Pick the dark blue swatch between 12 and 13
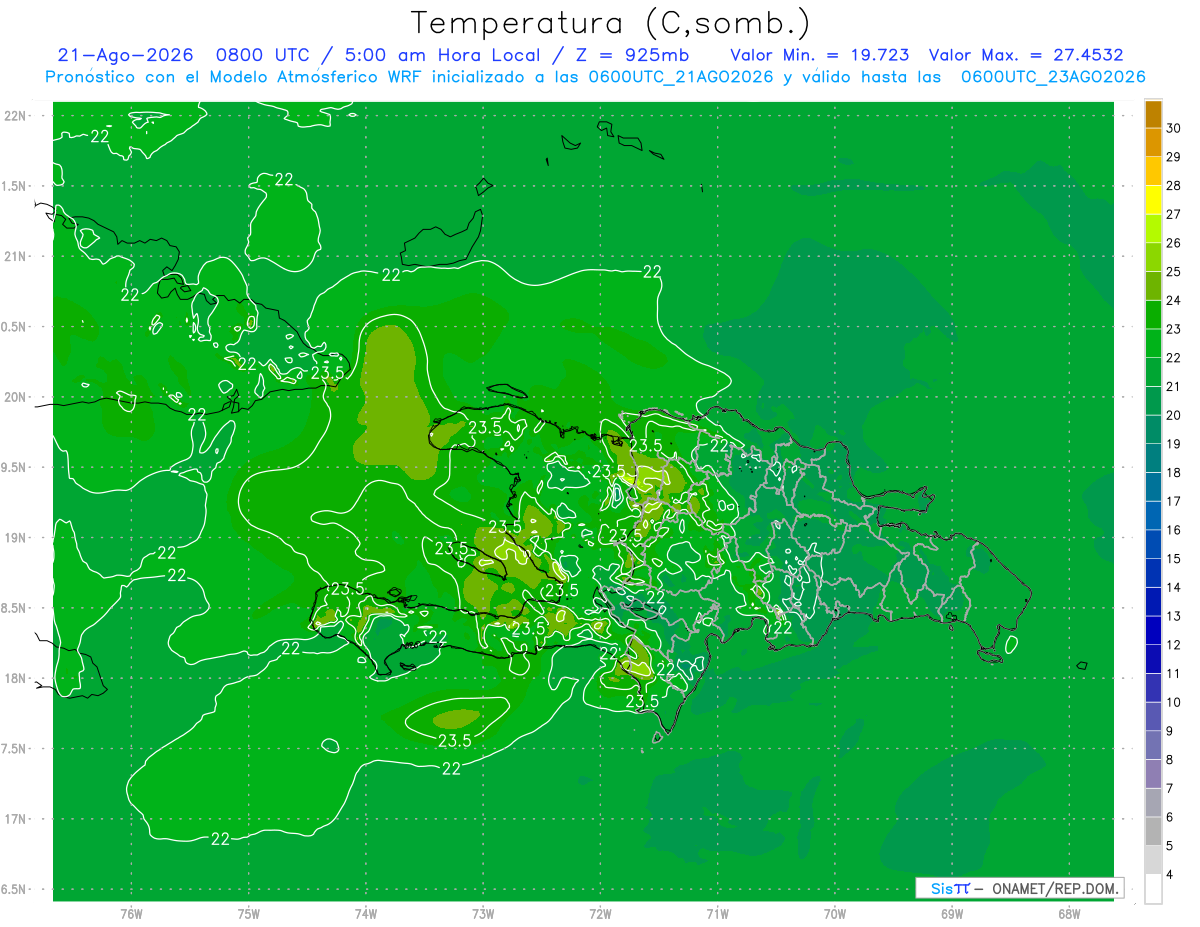 coord(1153,630)
